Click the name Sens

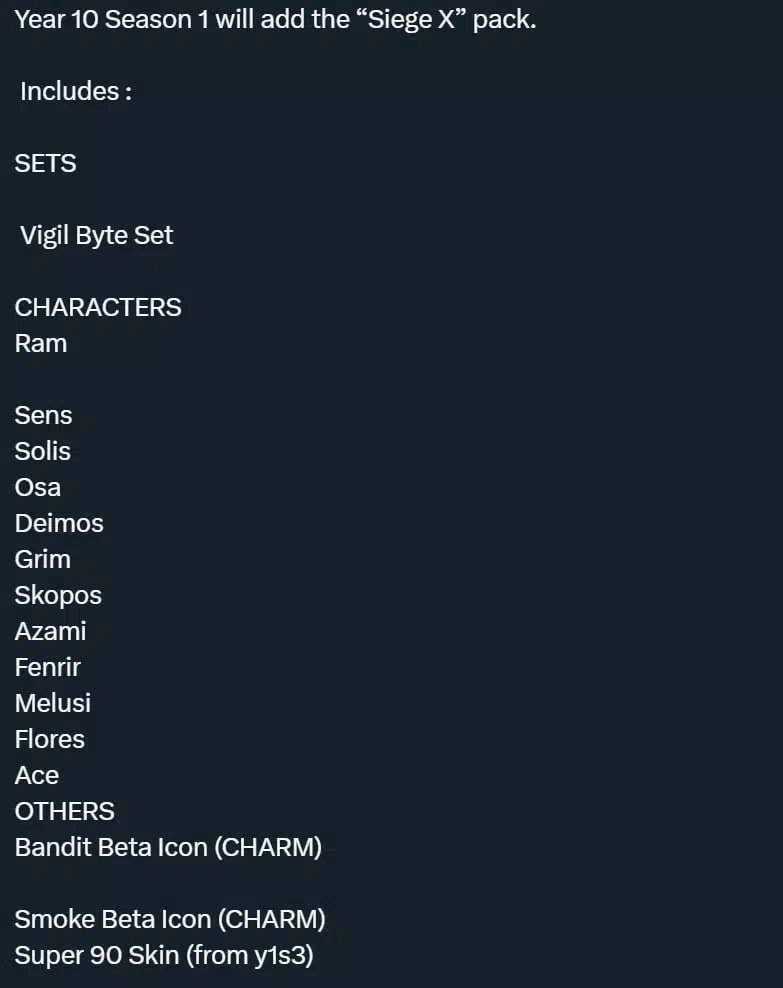click(43, 415)
